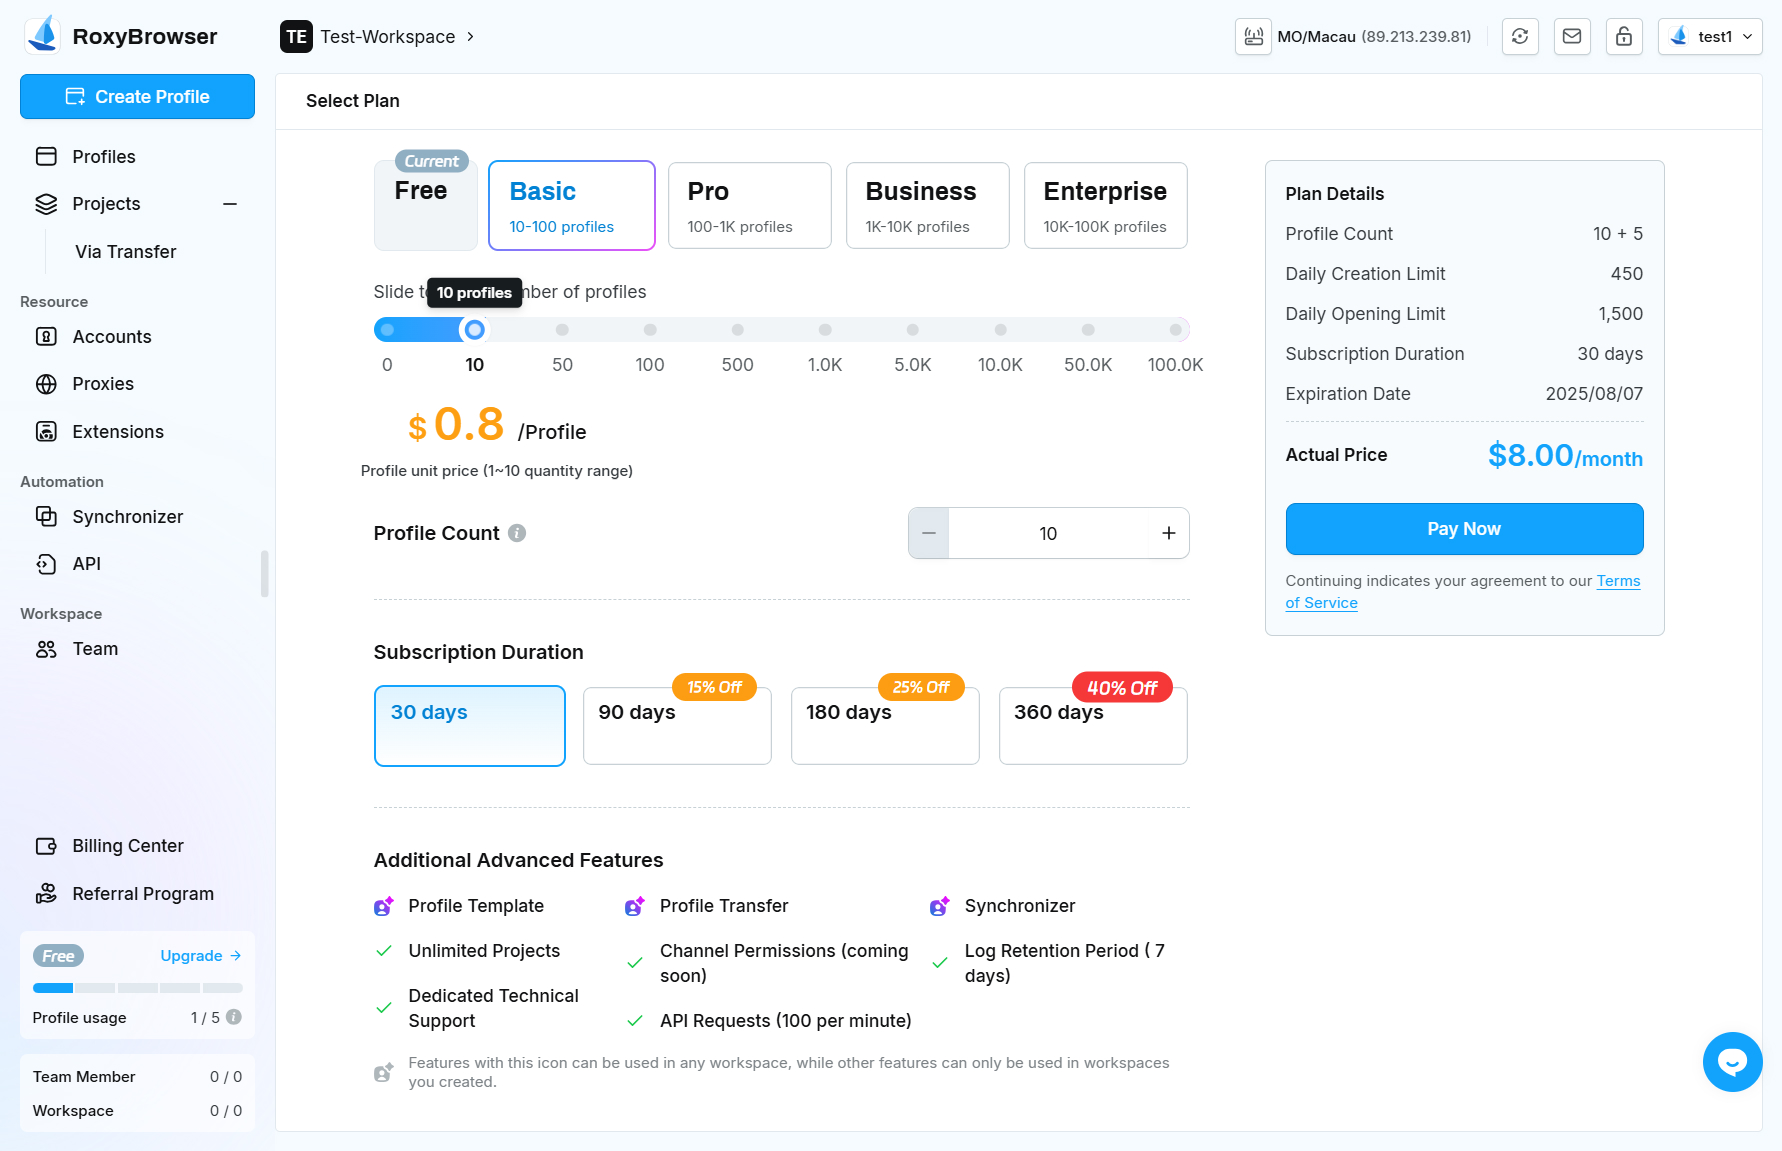1782x1151 pixels.
Task: Expand the Test-Workspace switcher chevron
Action: point(471,37)
